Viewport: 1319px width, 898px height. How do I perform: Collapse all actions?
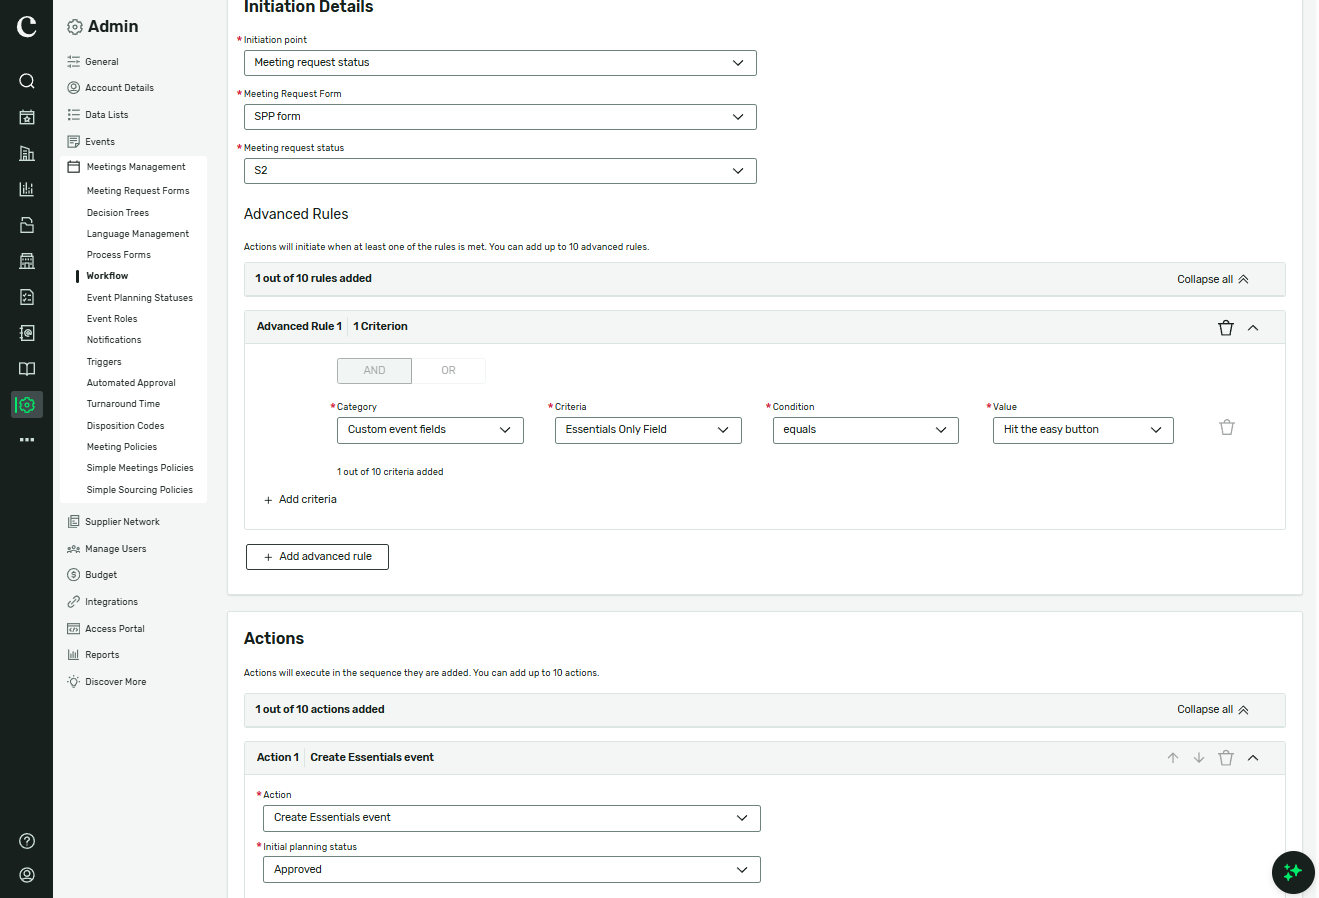click(1213, 709)
